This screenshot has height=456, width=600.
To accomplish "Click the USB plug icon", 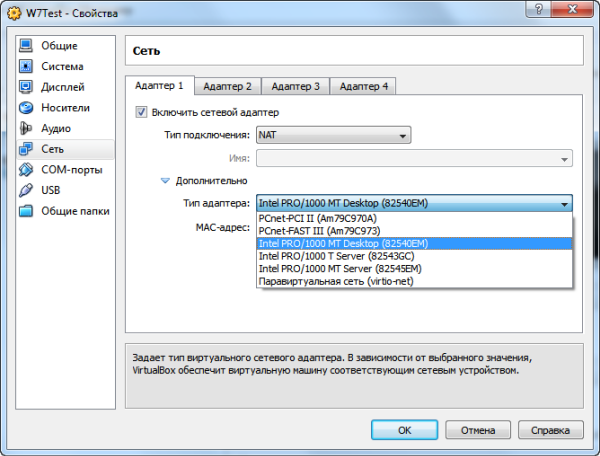I will pos(26,190).
